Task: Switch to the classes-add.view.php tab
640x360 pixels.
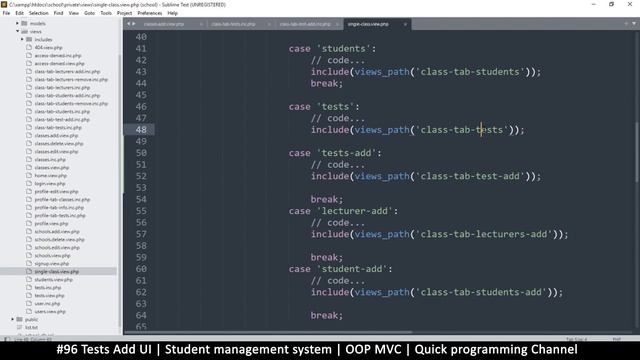Action: (164, 24)
